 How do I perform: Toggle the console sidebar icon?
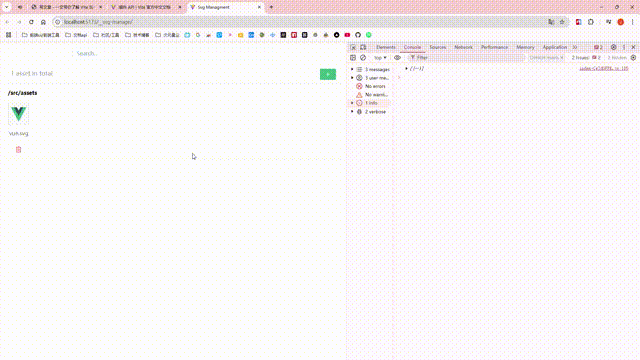coord(353,58)
